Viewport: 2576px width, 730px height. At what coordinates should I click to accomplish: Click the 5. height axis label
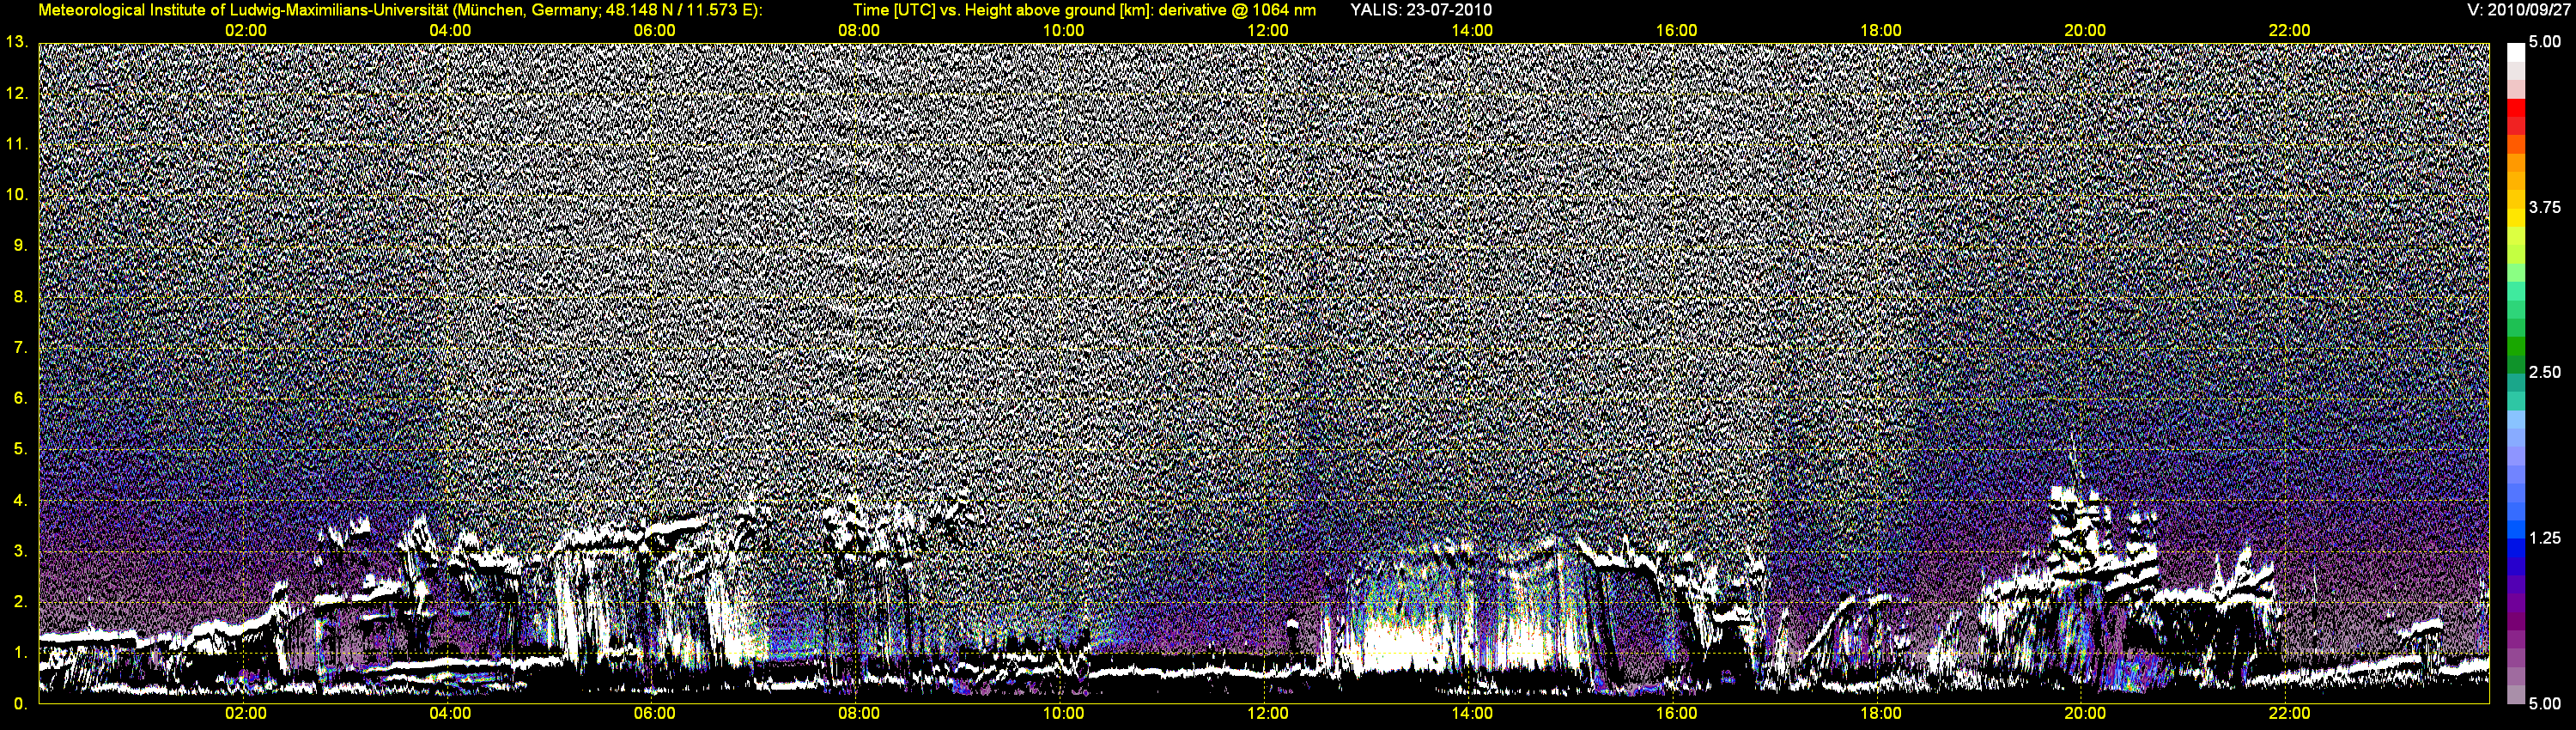click(x=21, y=449)
